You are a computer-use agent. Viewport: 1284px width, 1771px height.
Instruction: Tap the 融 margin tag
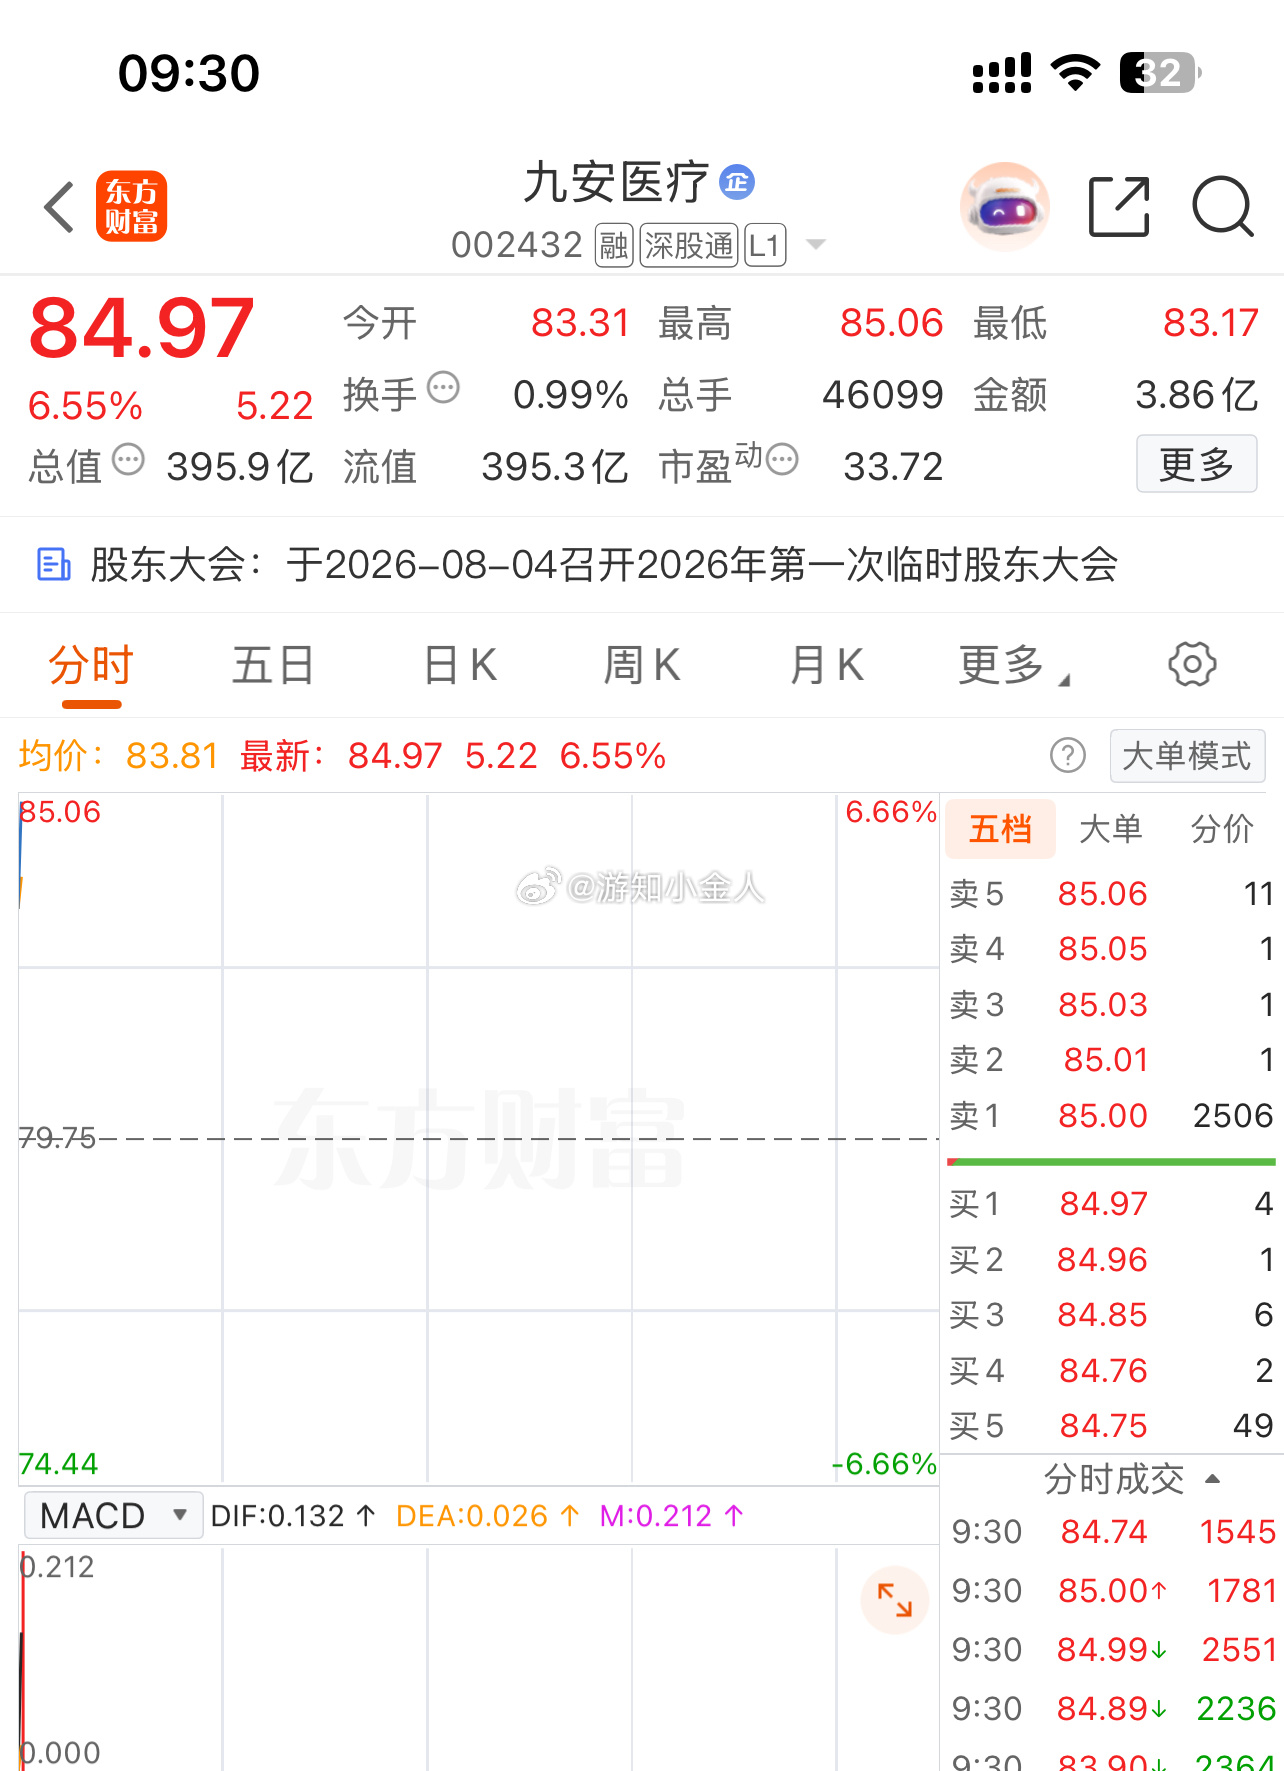tap(614, 245)
